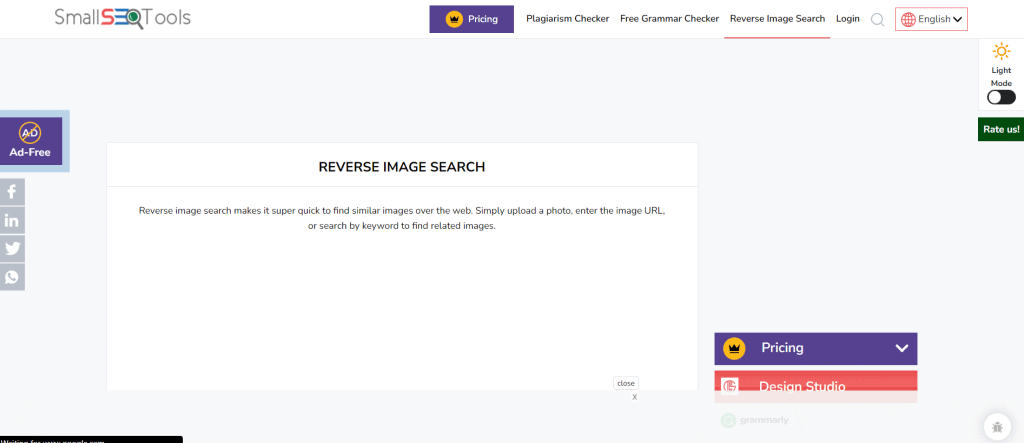The width and height of the screenshot is (1024, 443).
Task: Open the English language dropdown
Action: pos(931,20)
